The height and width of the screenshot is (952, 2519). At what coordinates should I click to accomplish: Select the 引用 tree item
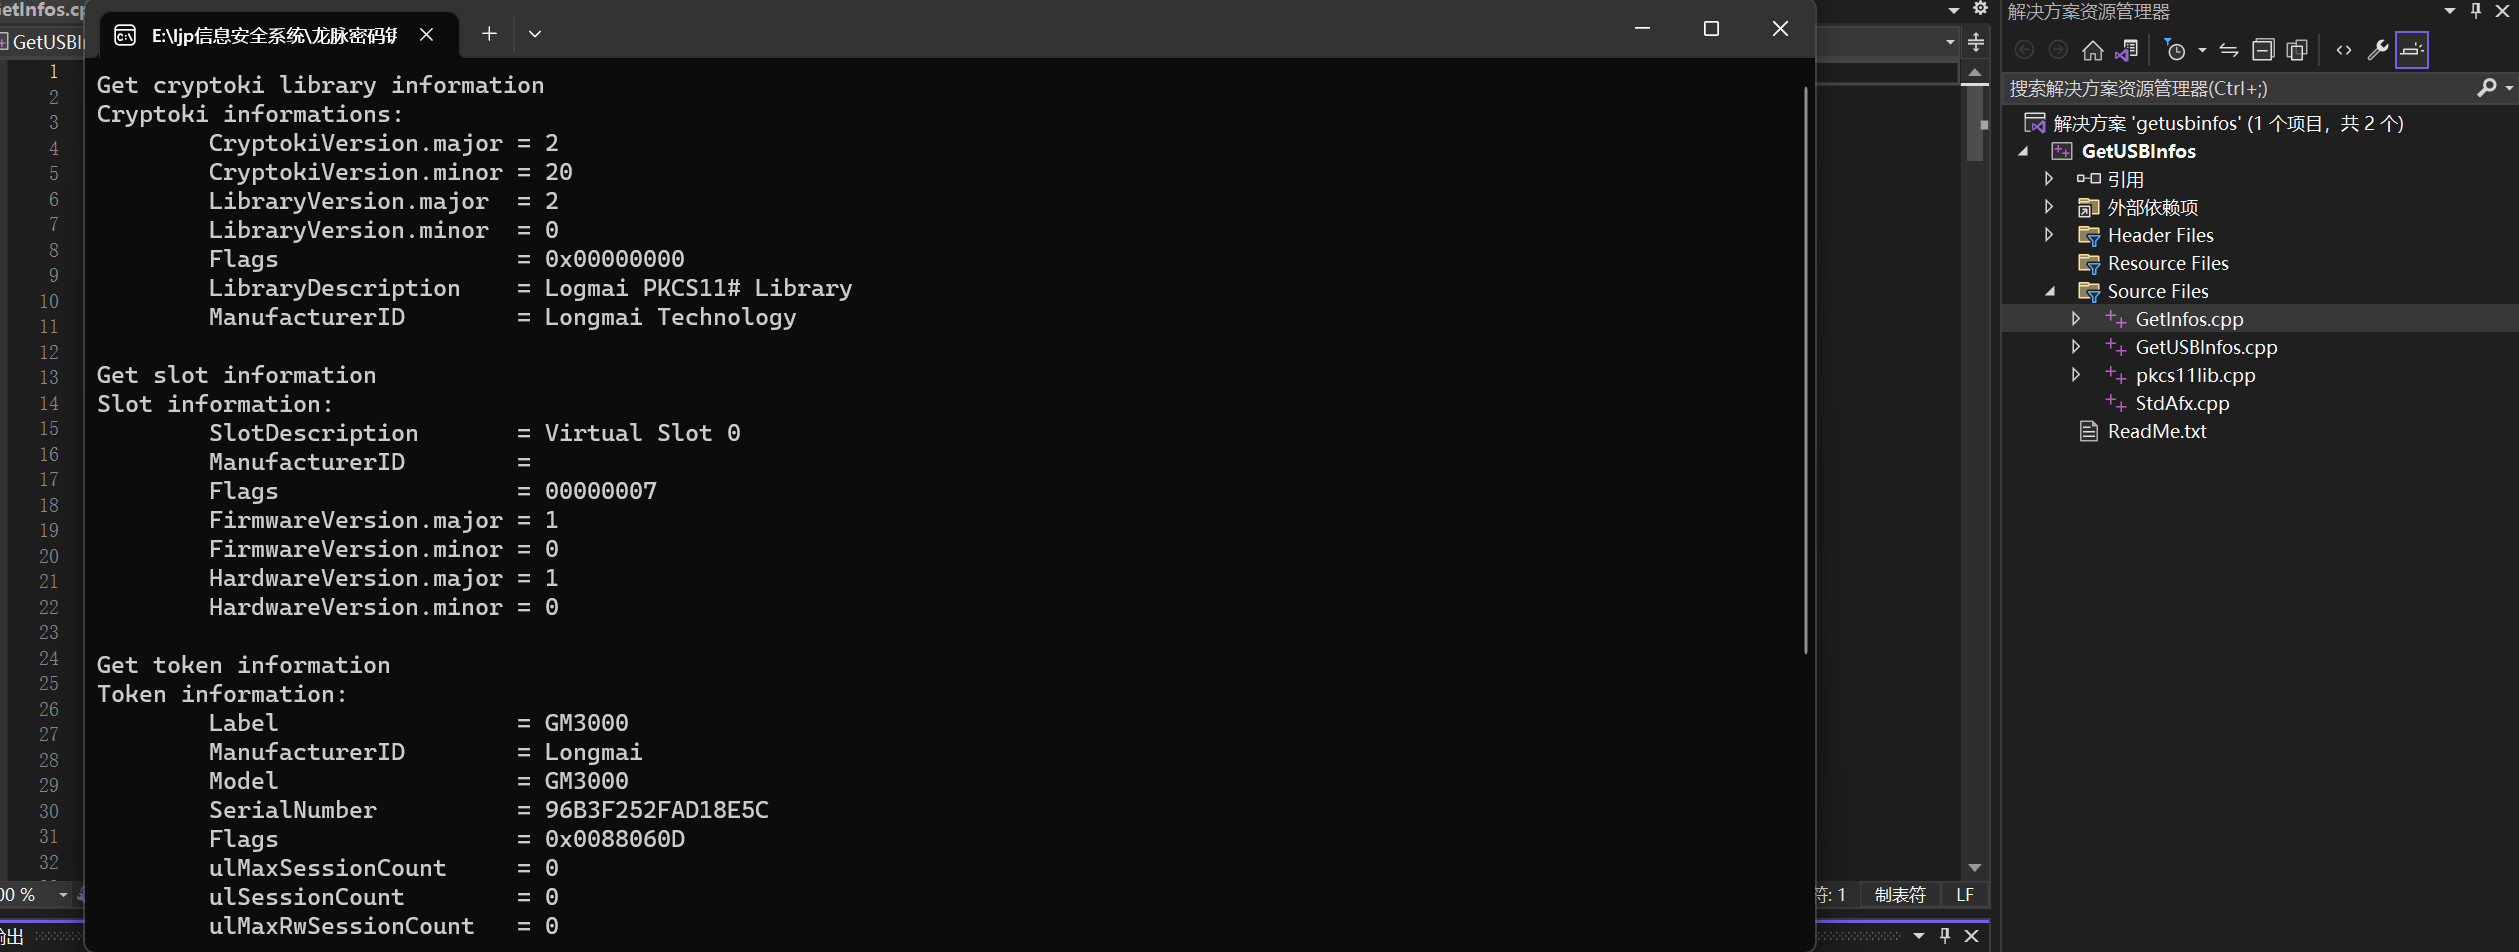click(x=2125, y=179)
